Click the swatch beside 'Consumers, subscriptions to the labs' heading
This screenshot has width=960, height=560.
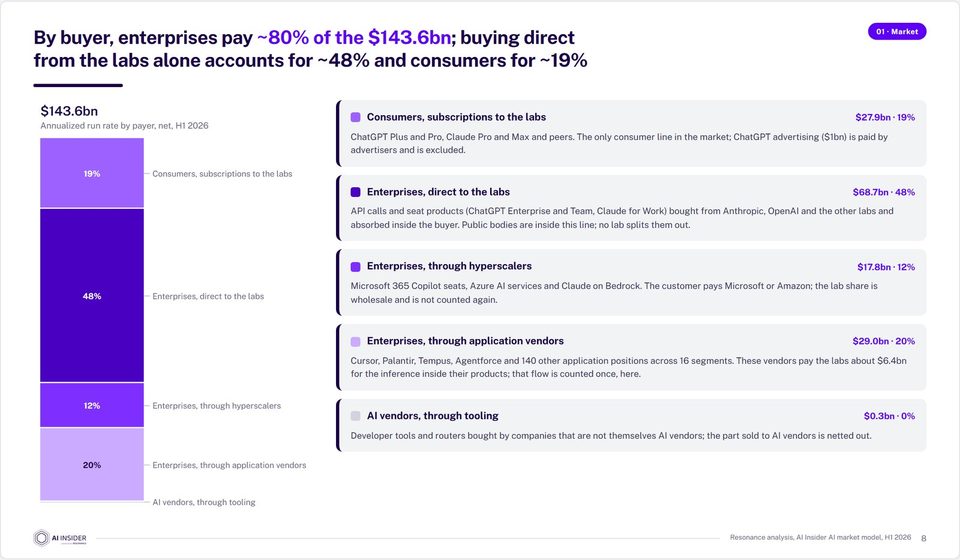[355, 117]
